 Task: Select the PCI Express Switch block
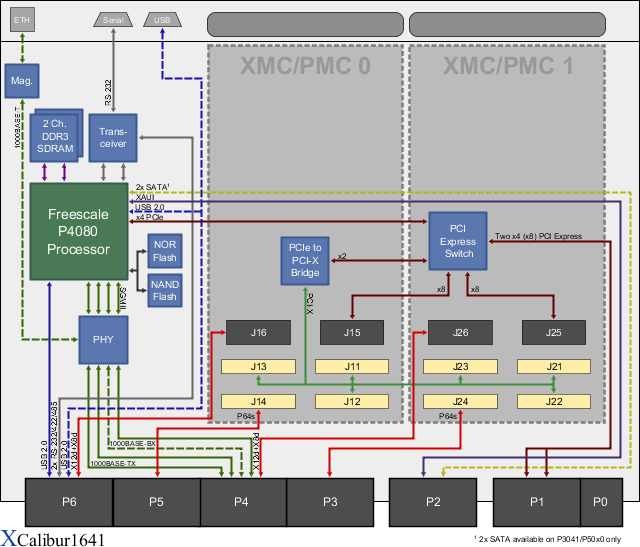pyautogui.click(x=458, y=241)
